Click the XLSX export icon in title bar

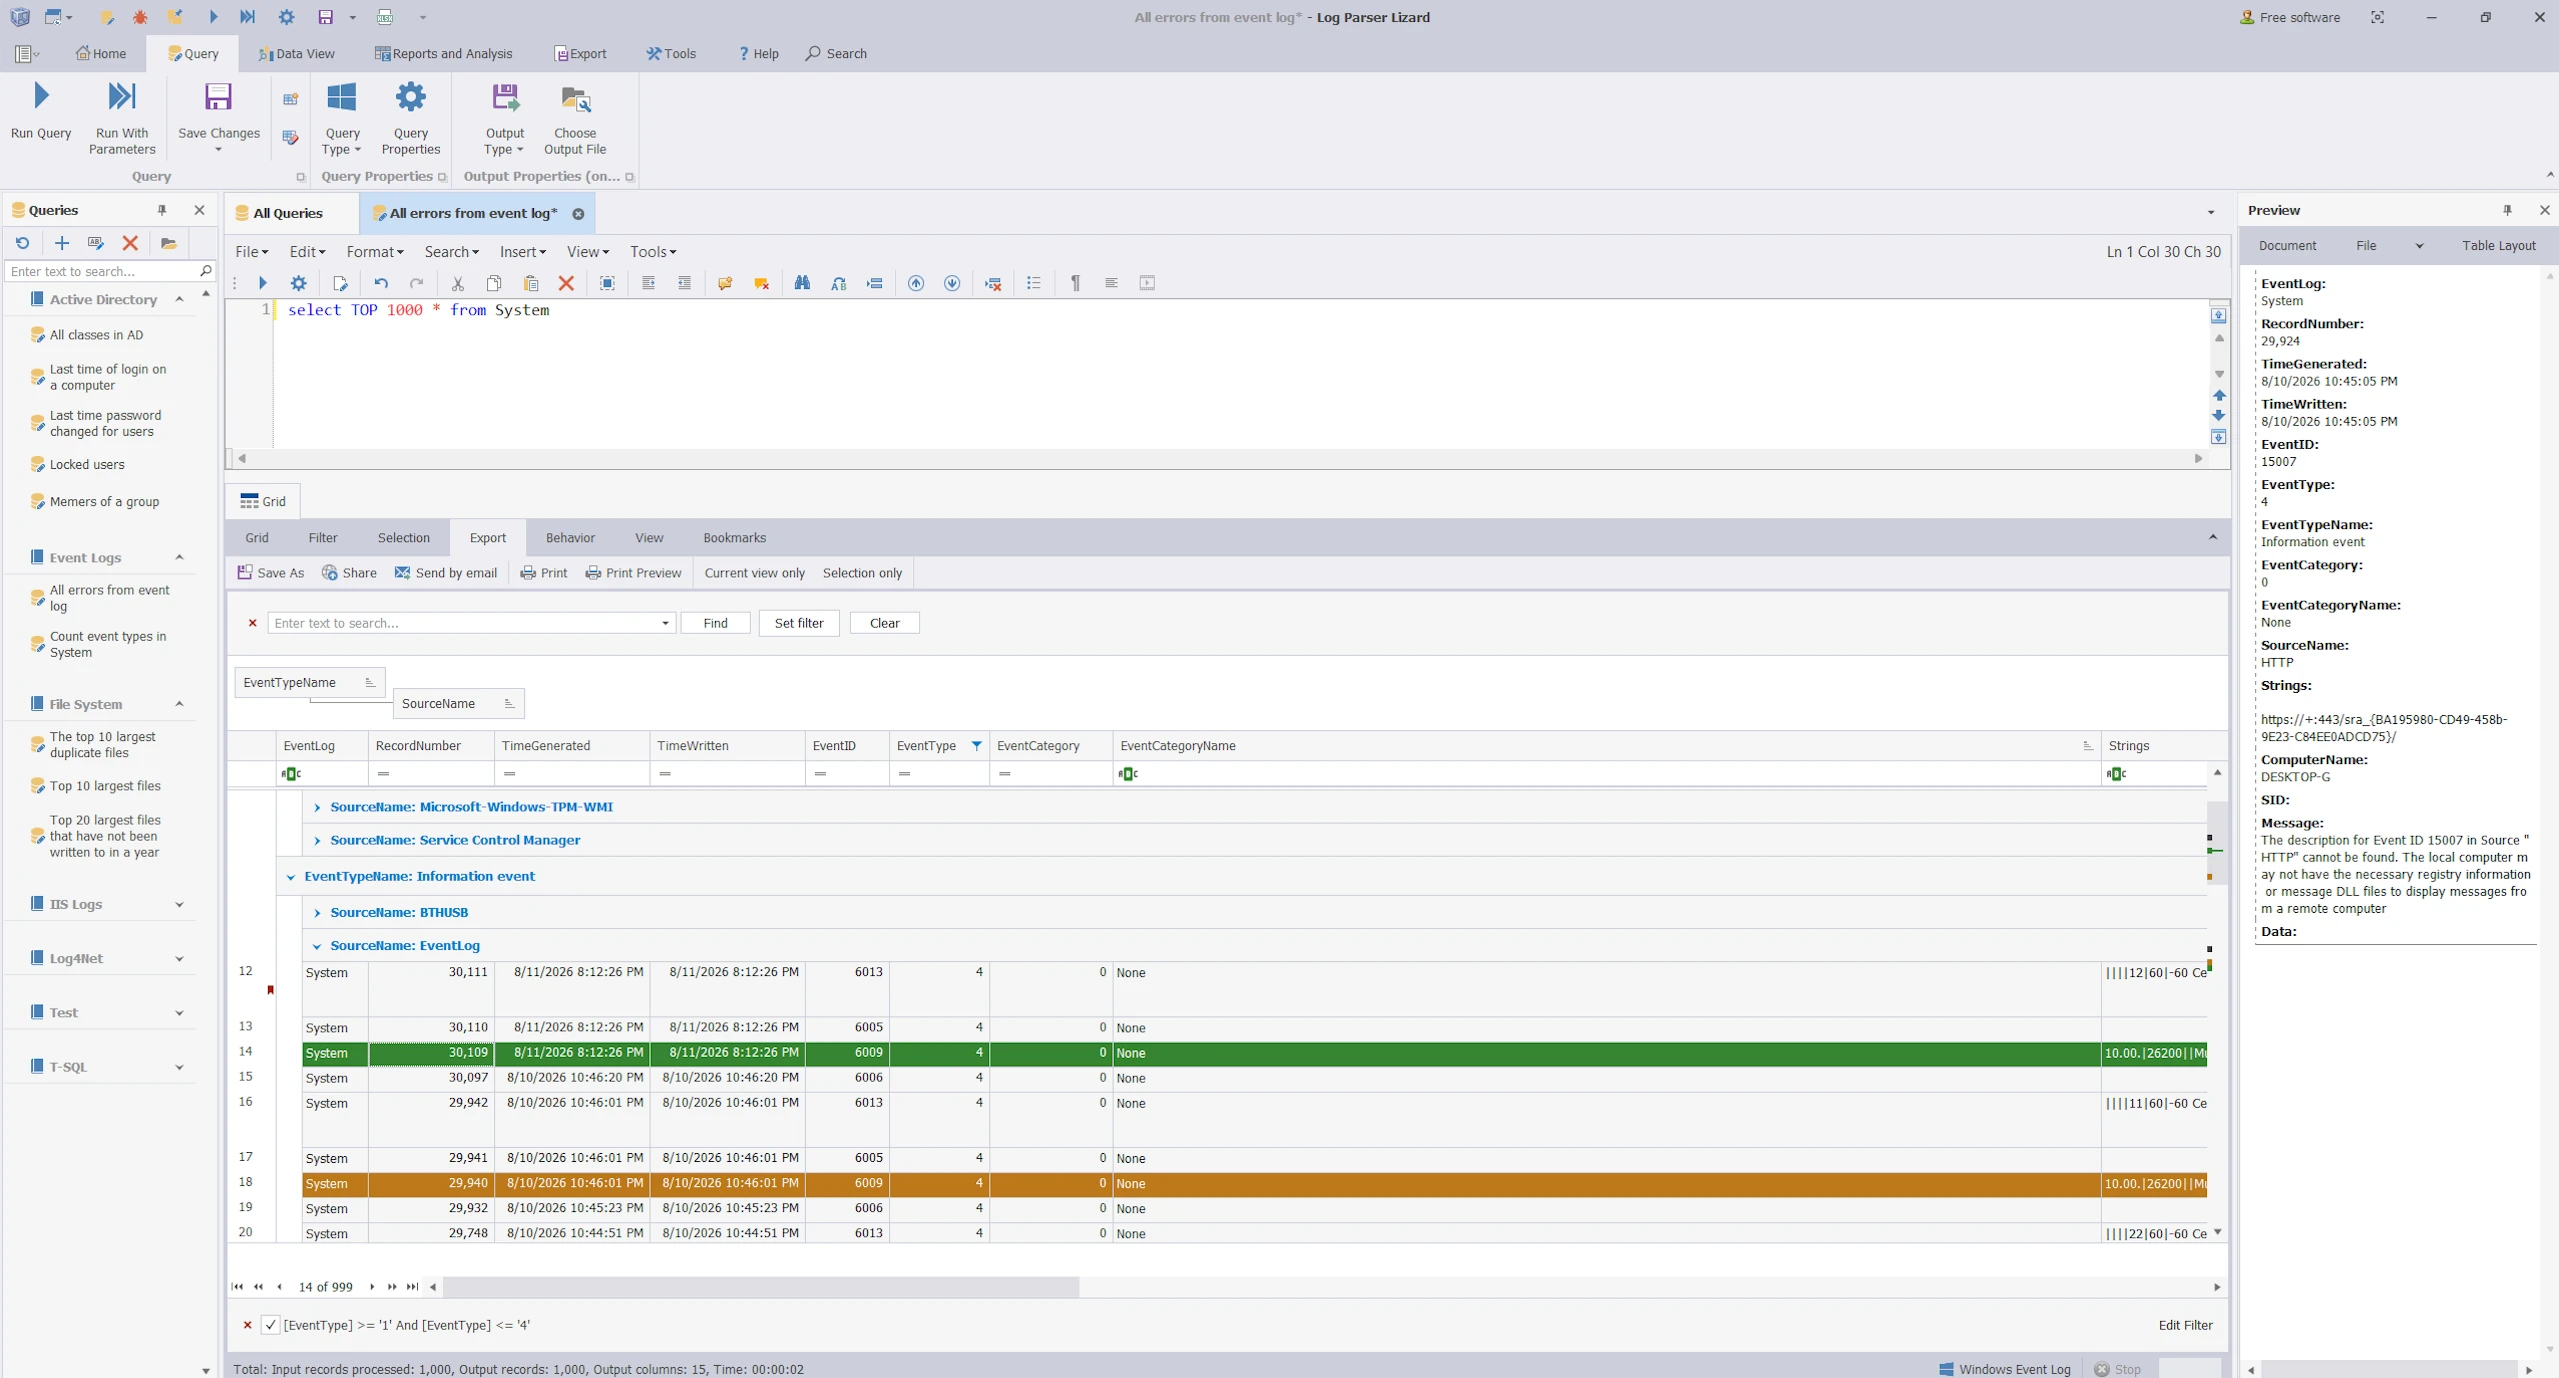(385, 17)
